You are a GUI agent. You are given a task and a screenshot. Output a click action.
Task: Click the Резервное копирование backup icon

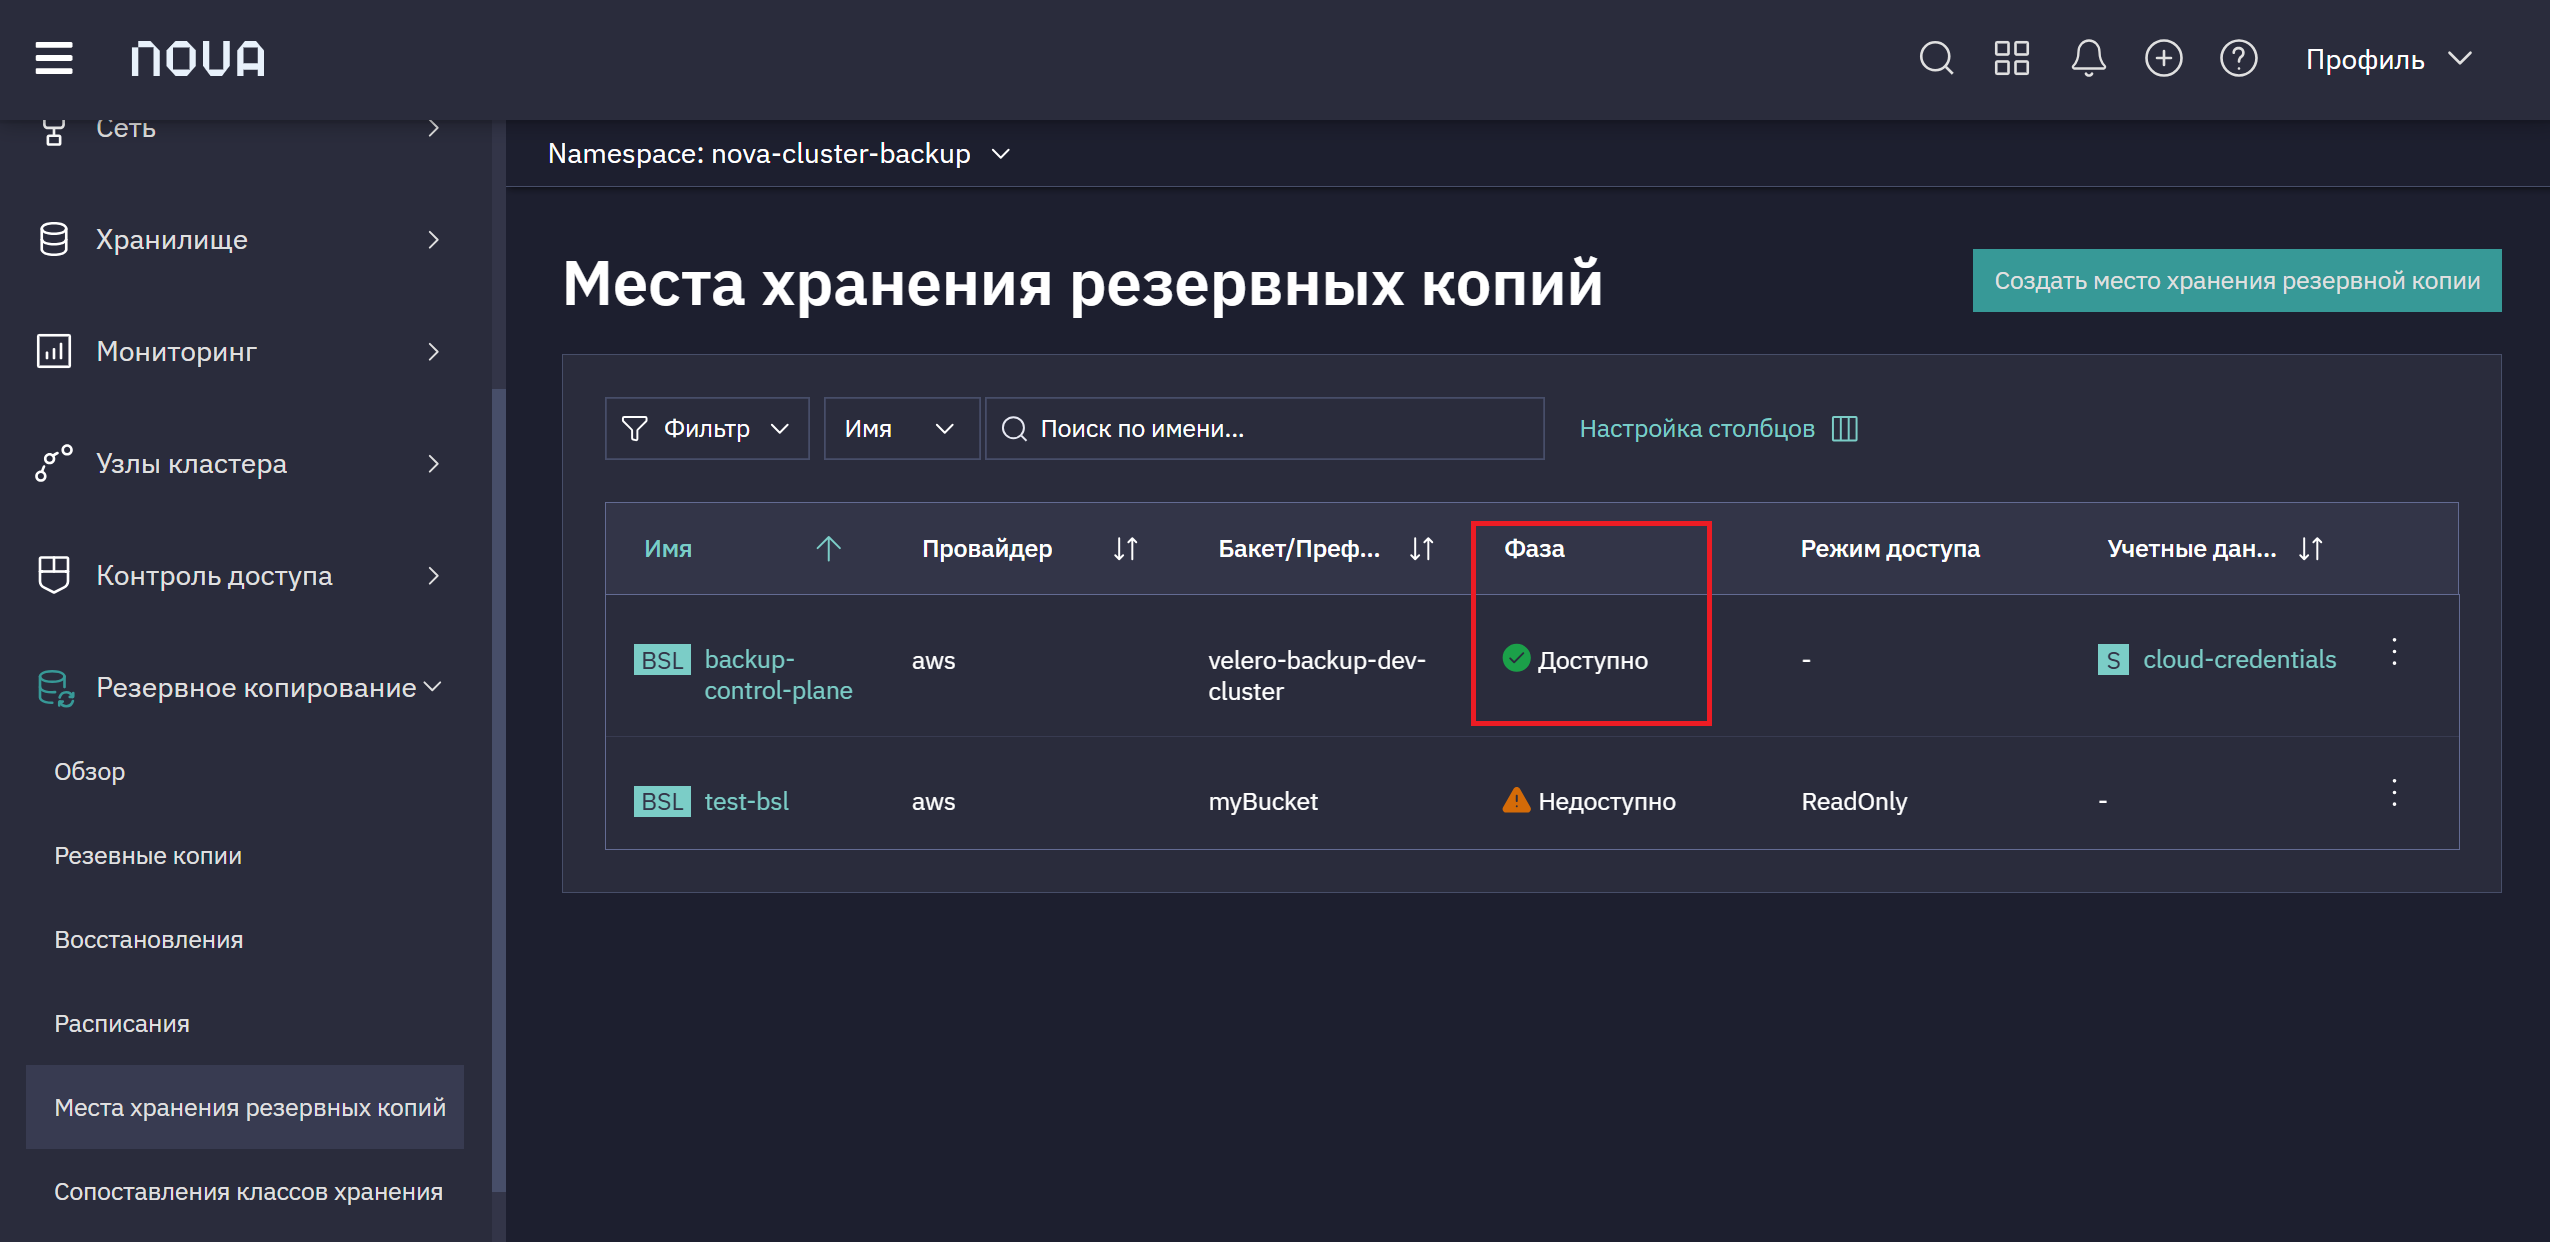pyautogui.click(x=56, y=688)
